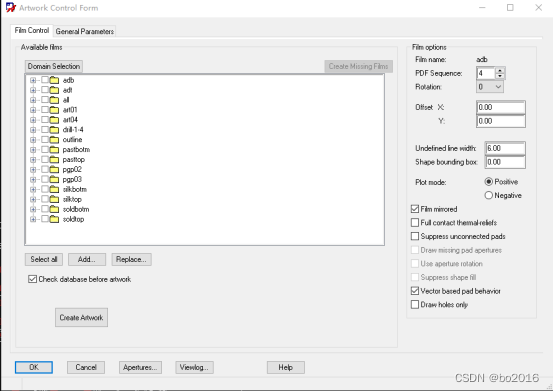Click the Add... button
554x392 pixels.
[87, 259]
